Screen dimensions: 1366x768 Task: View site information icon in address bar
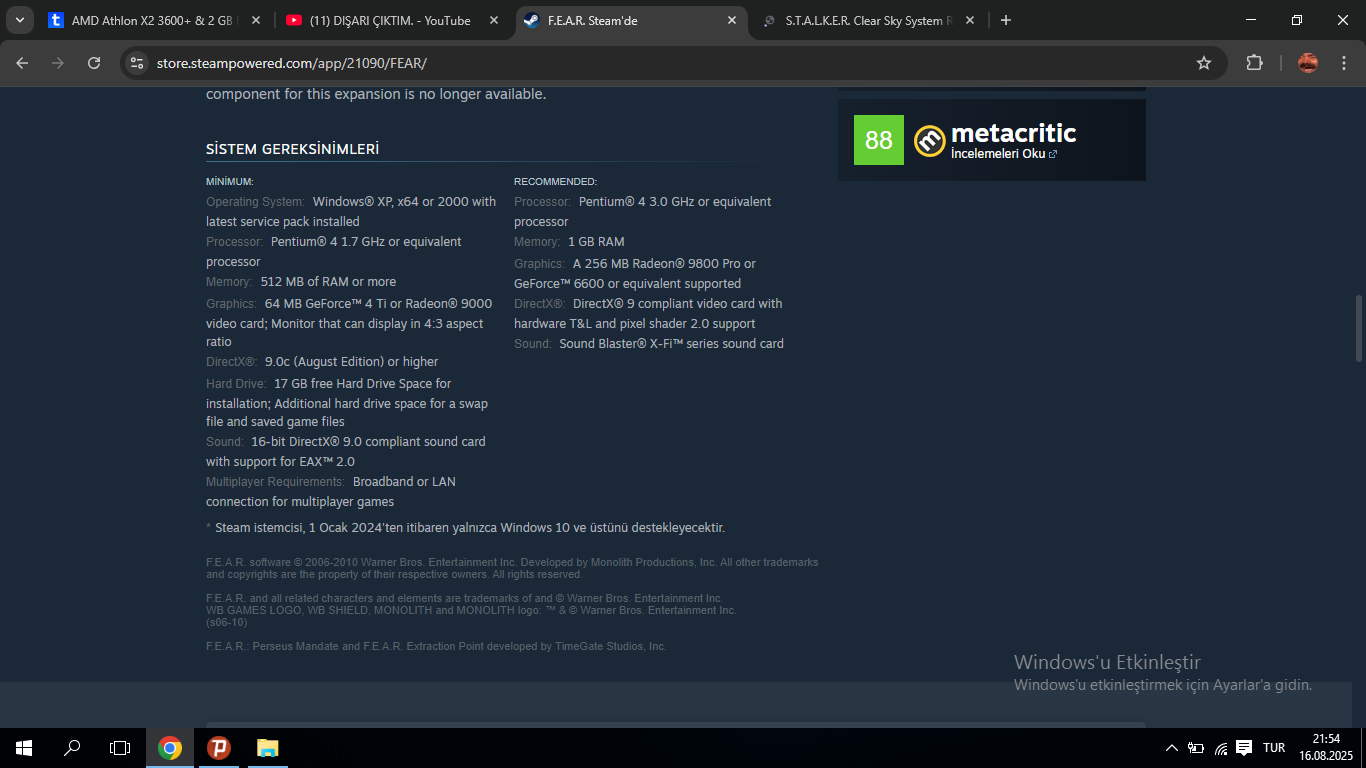pyautogui.click(x=138, y=63)
